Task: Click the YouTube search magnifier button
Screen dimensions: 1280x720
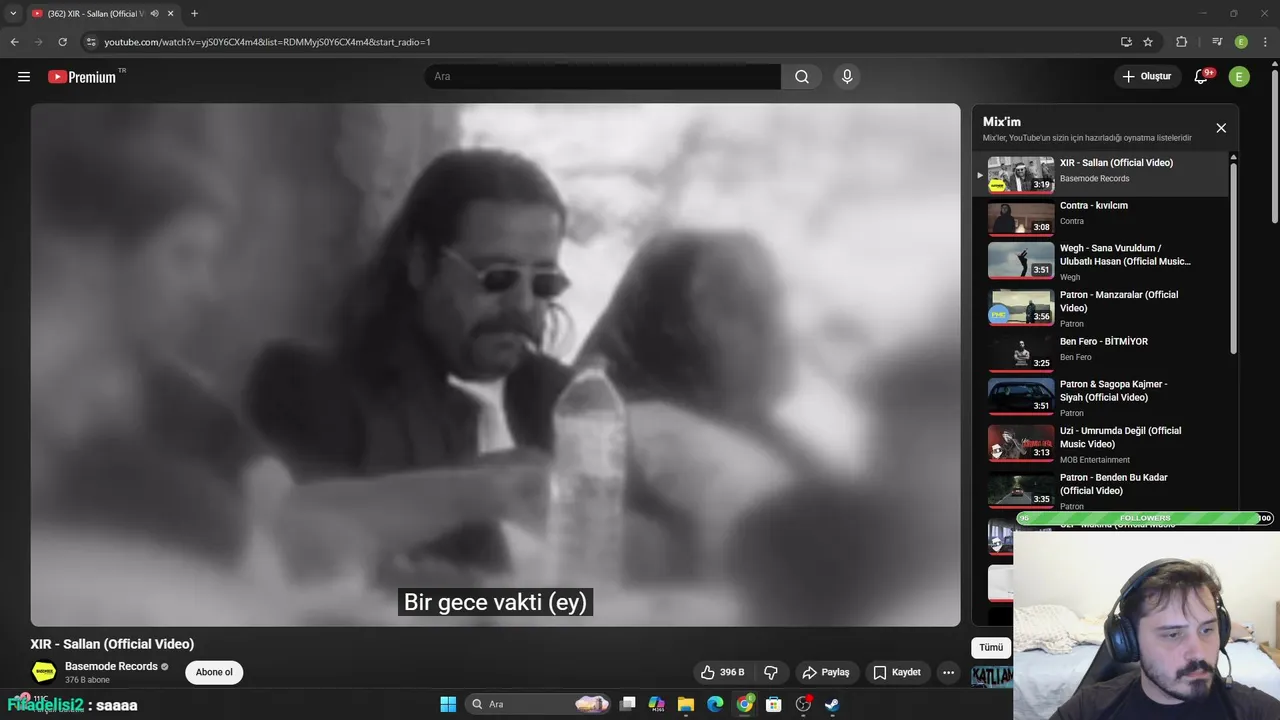Action: [802, 77]
